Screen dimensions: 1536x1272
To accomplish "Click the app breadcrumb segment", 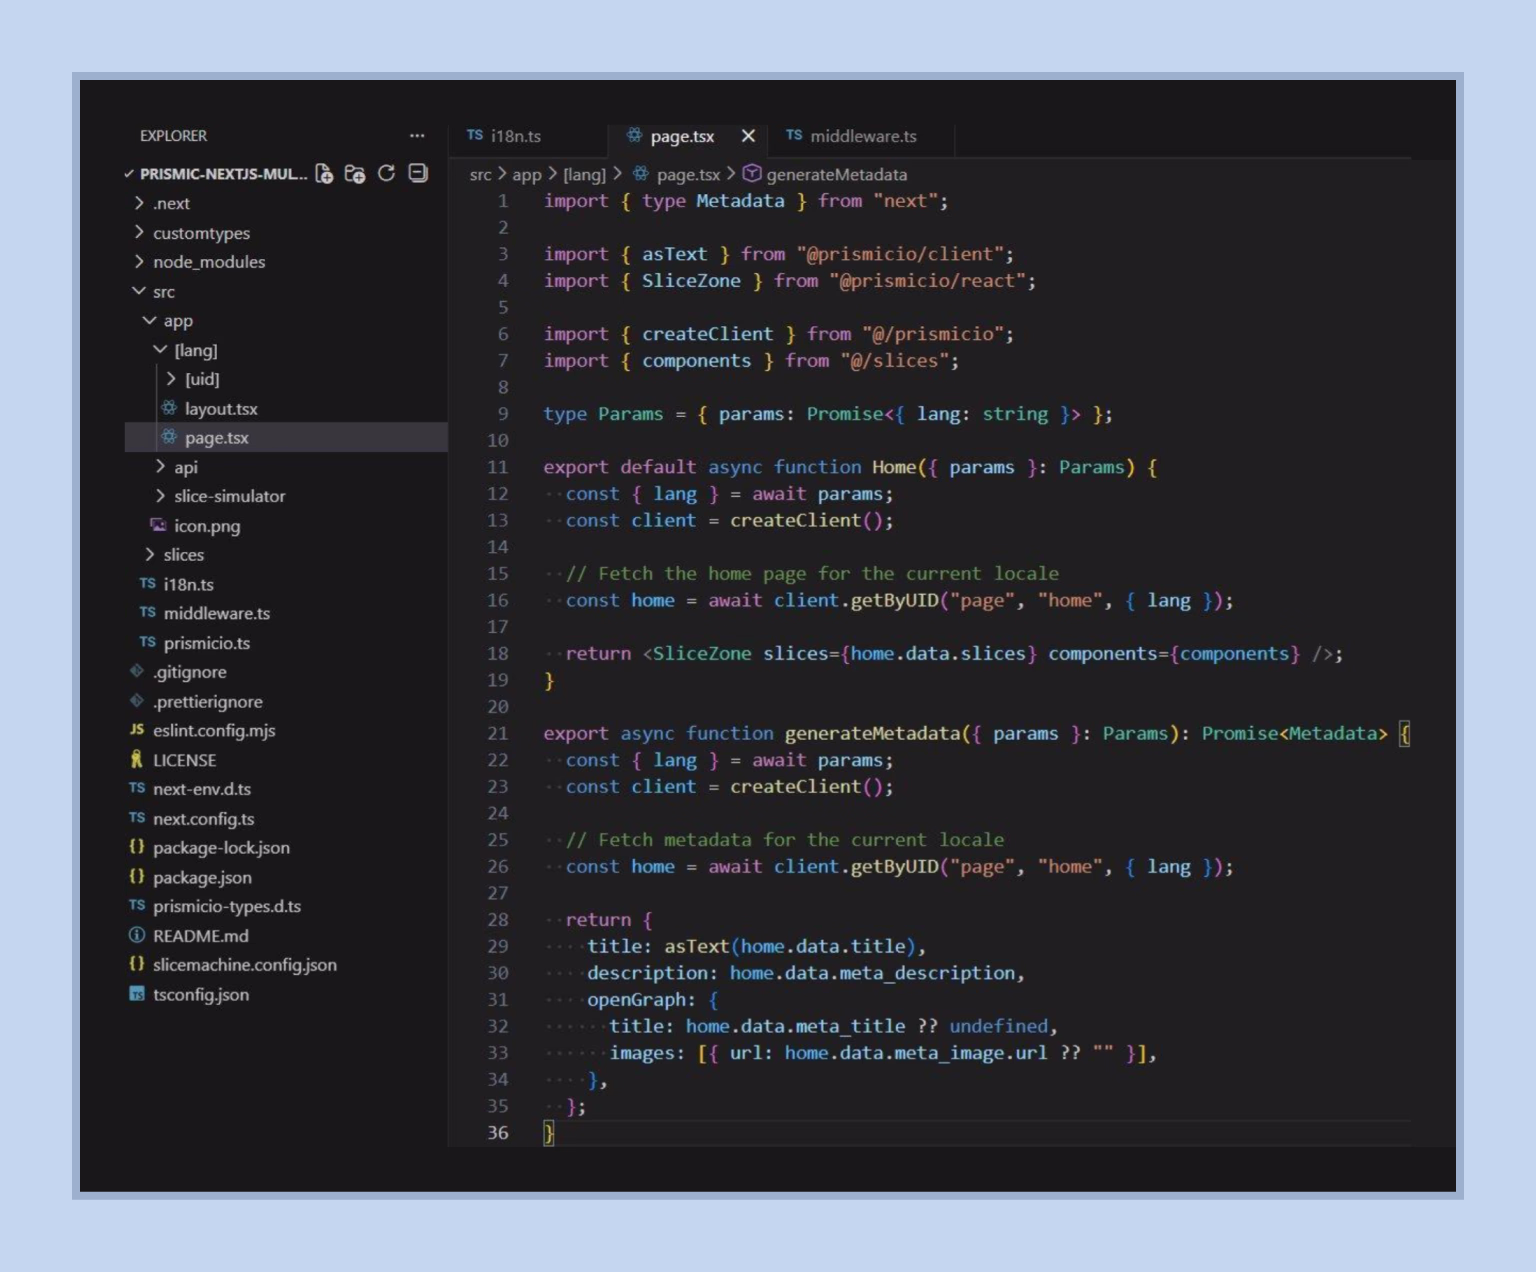I will [527, 175].
